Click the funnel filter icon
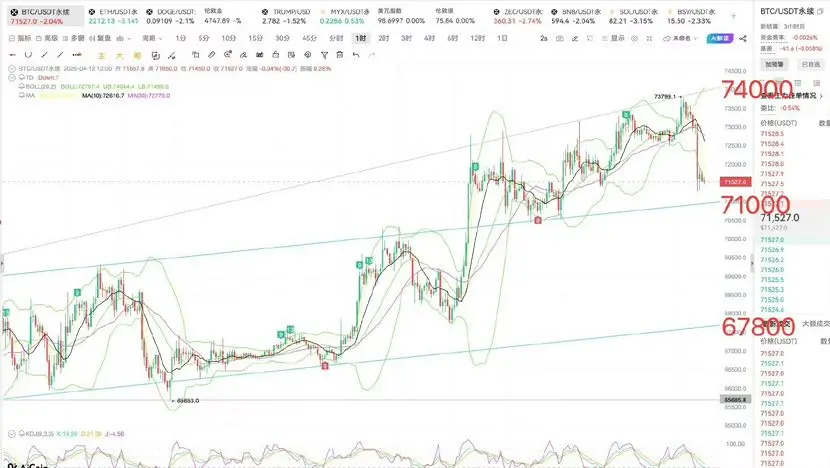Viewport: 830px width, 468px height. pos(324,55)
